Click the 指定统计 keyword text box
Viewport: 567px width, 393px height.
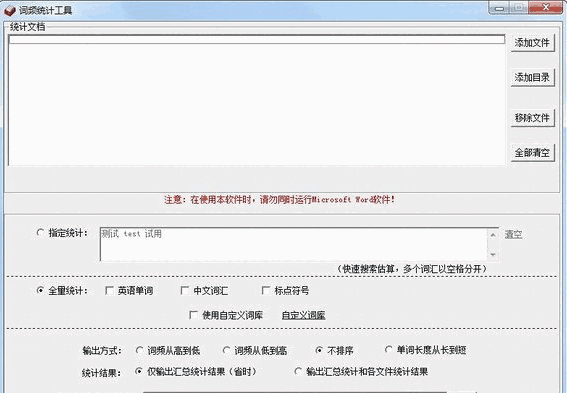click(294, 244)
